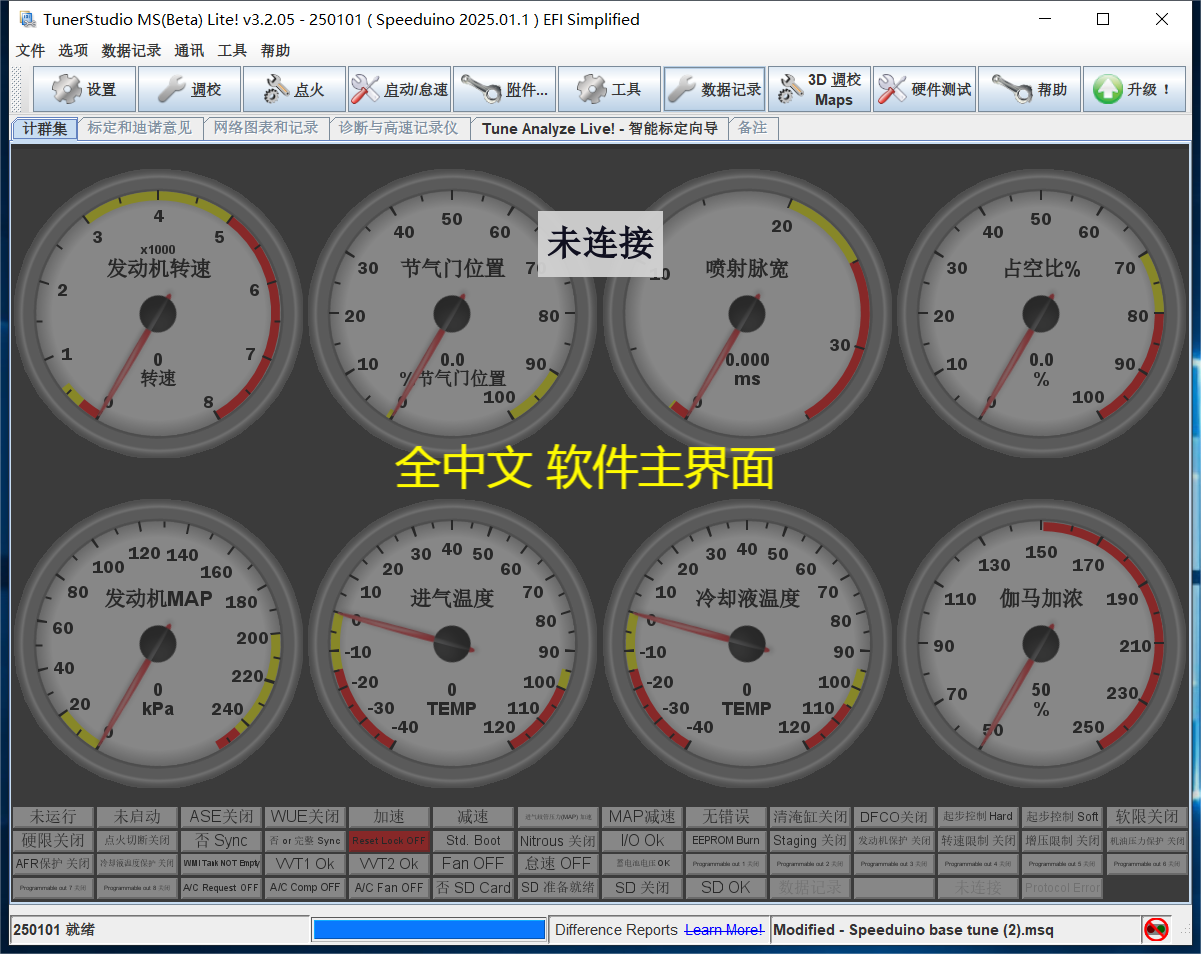This screenshot has width=1201, height=954.
Task: Switch to the 诊断与高速记录仪 tab
Action: 399,128
